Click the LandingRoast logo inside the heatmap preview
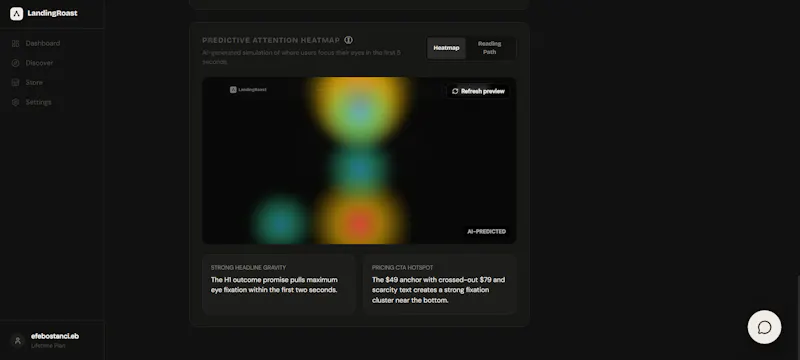Image resolution: width=800 pixels, height=360 pixels. 248,90
